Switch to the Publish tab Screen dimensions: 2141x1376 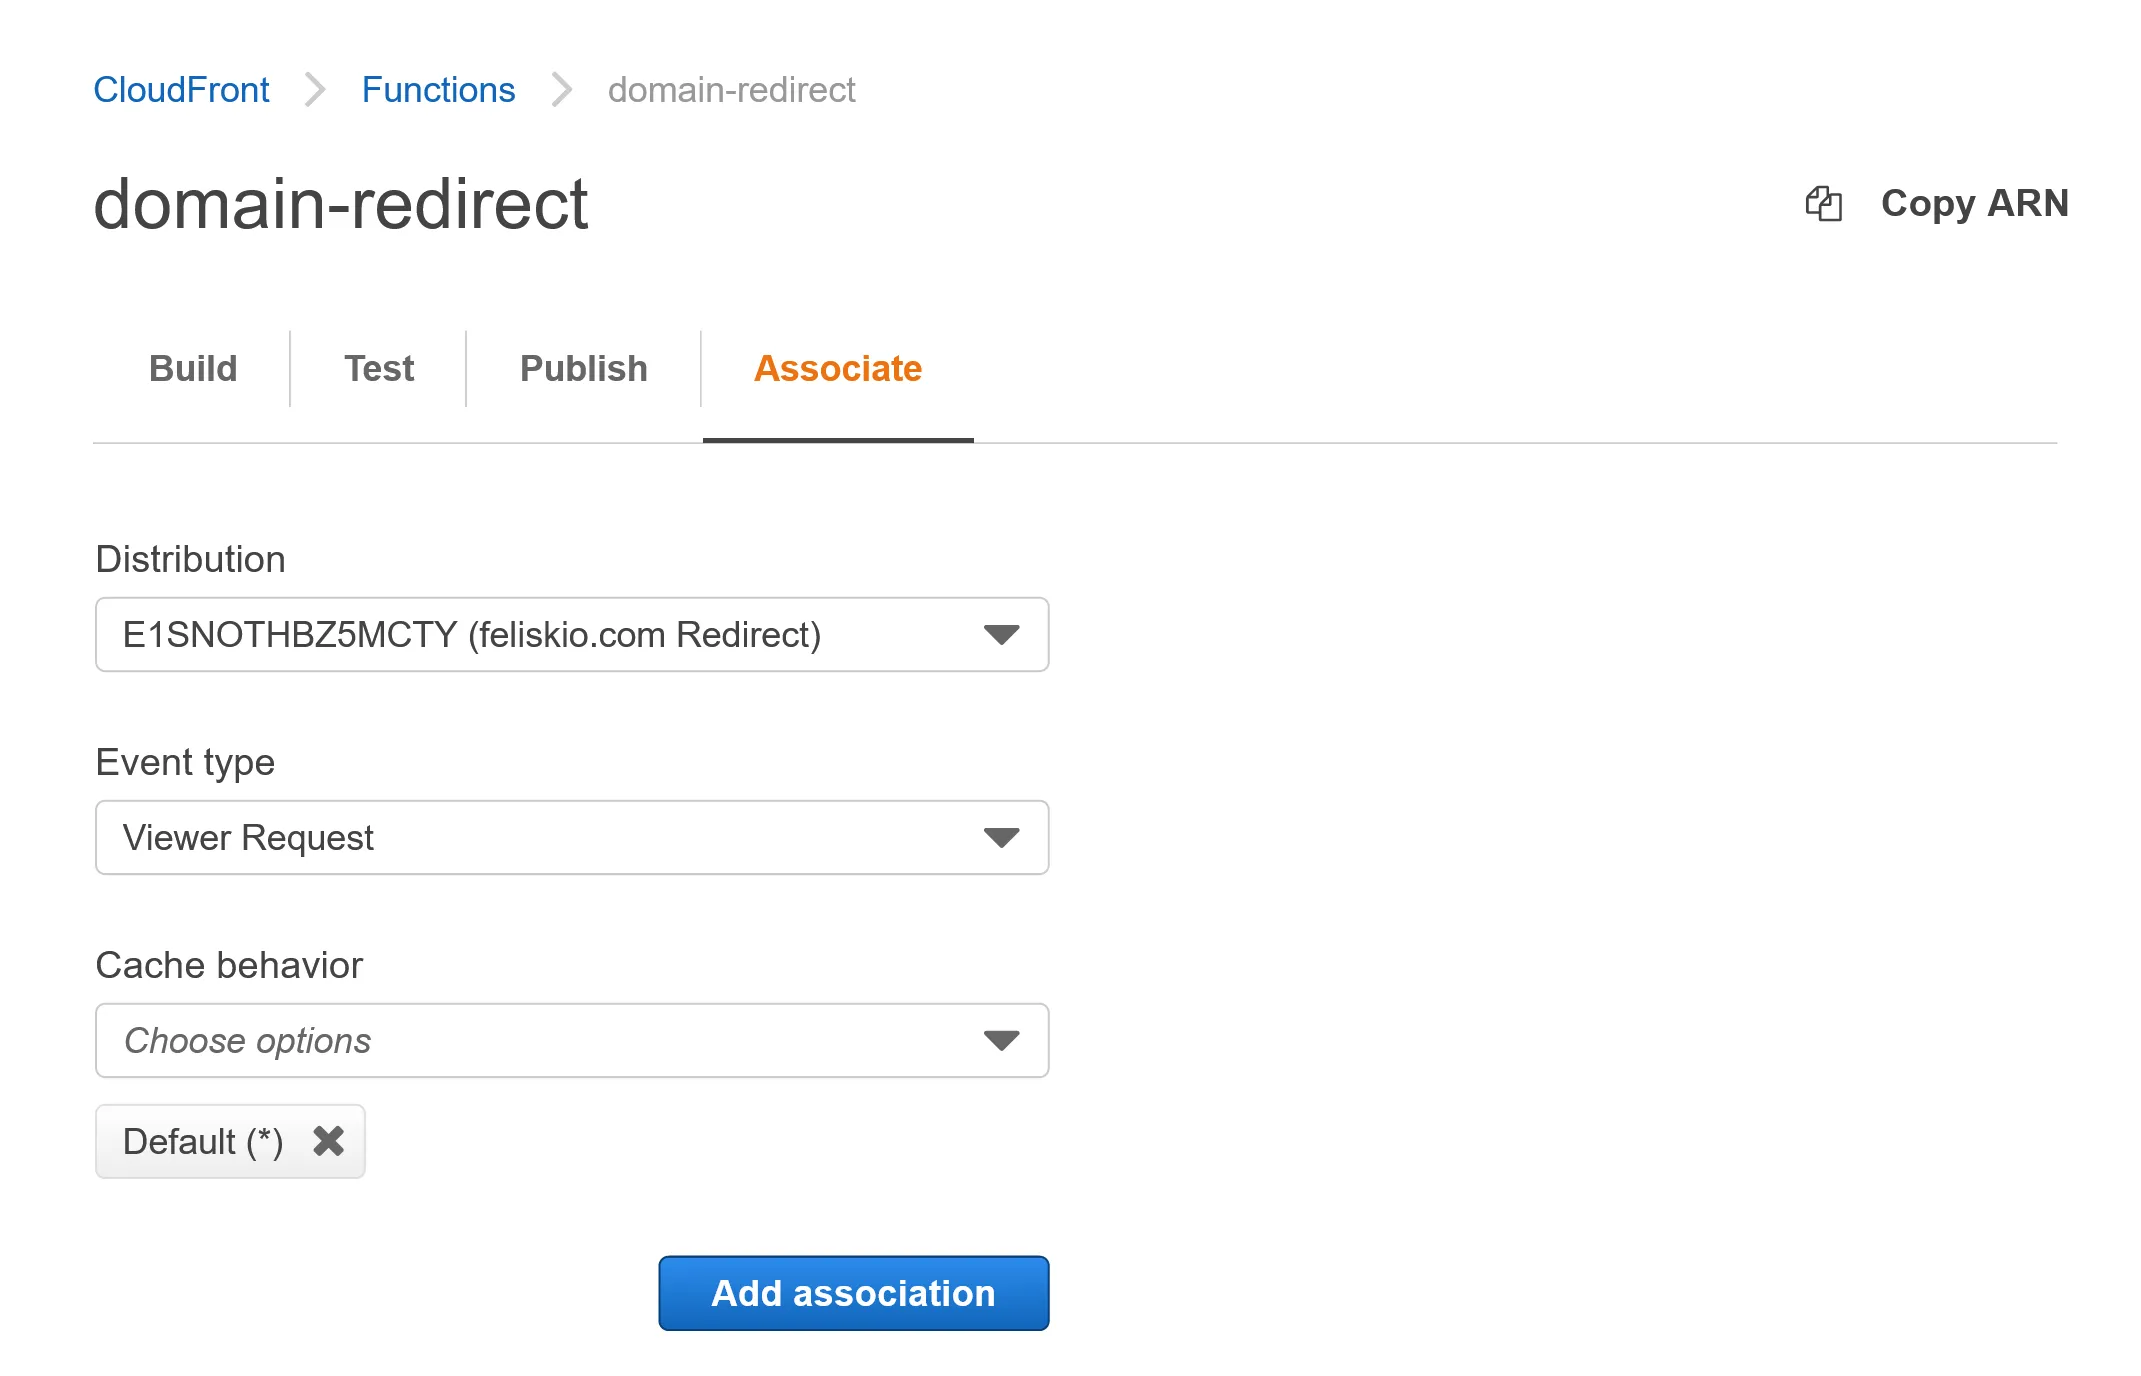585,370
